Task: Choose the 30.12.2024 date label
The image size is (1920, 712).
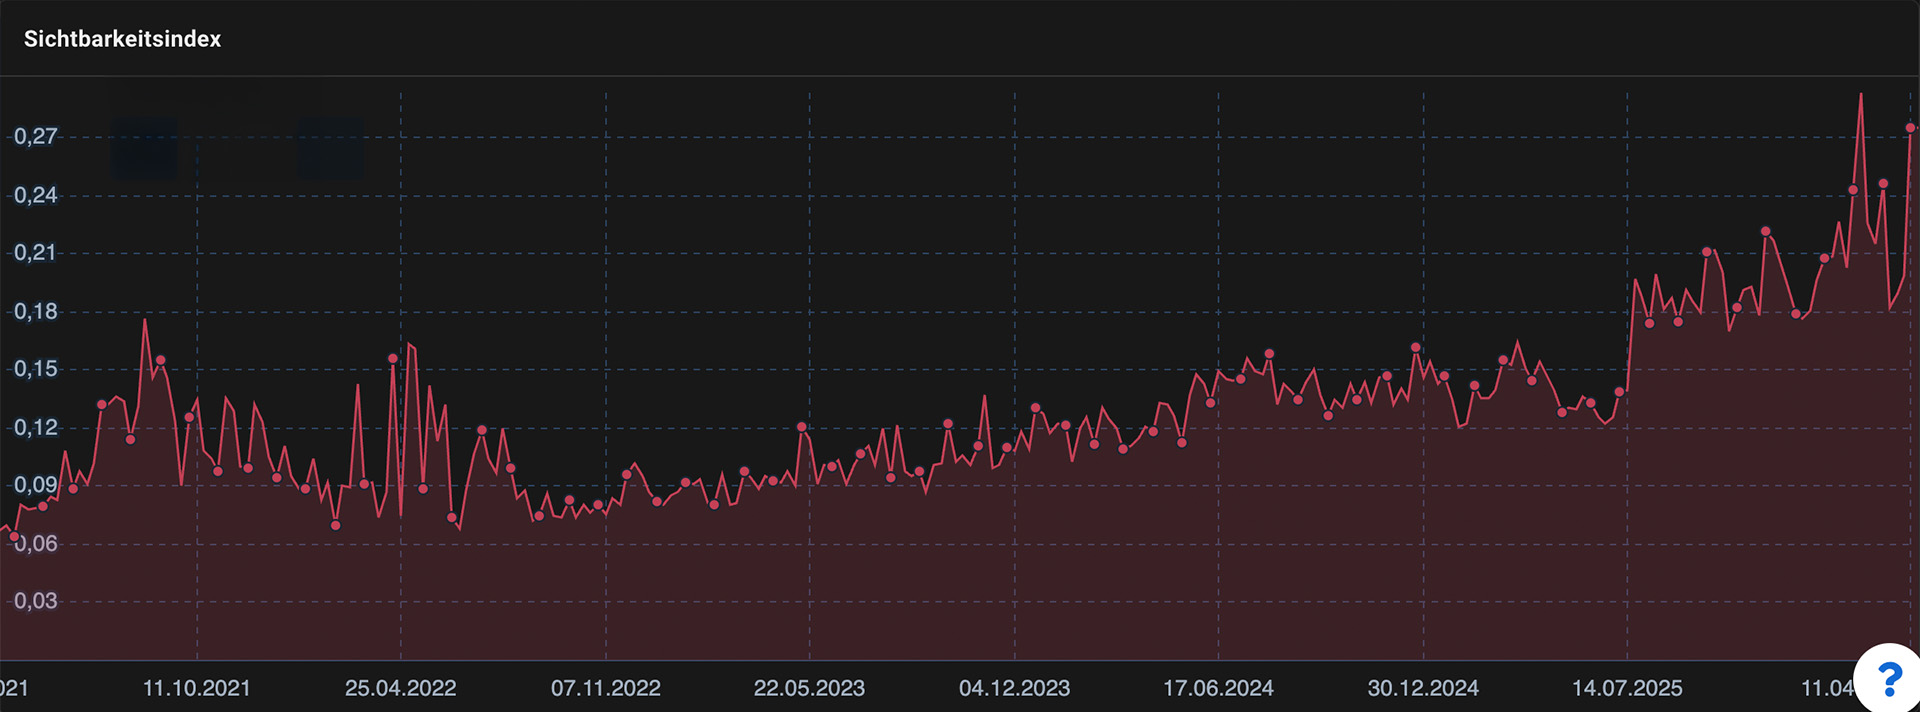Action: pyautogui.click(x=1423, y=688)
